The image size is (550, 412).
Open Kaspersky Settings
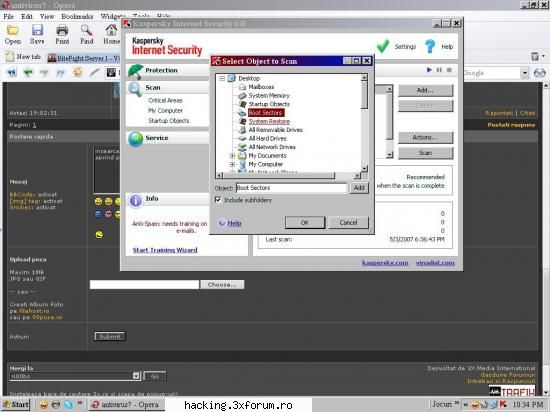coord(405,47)
